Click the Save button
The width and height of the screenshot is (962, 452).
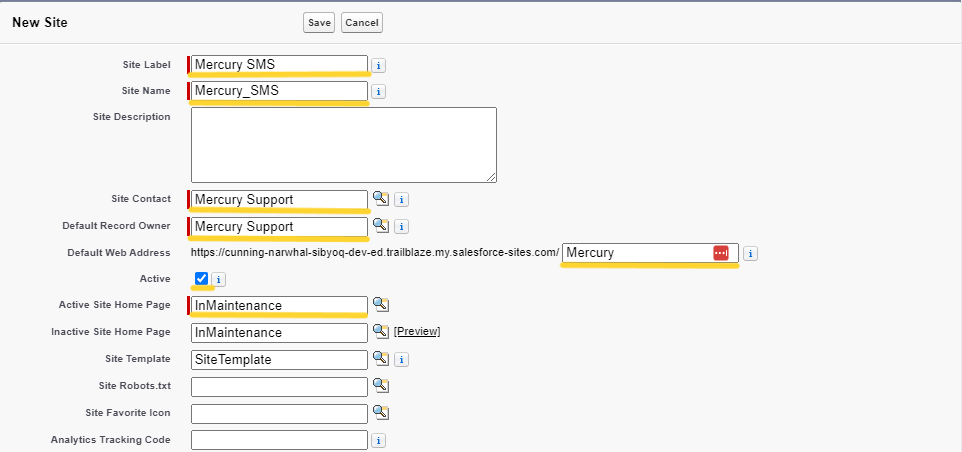tap(319, 23)
